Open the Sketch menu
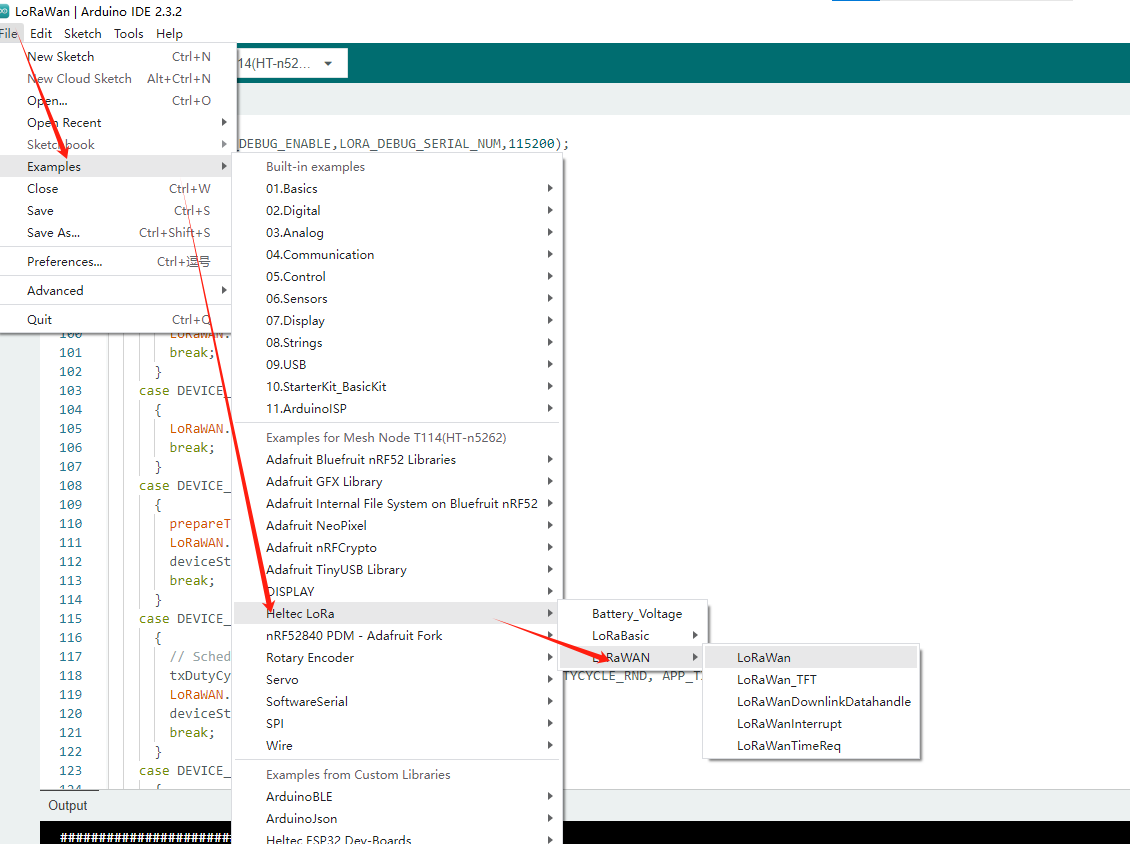Viewport: 1130px width, 844px height. click(x=83, y=33)
